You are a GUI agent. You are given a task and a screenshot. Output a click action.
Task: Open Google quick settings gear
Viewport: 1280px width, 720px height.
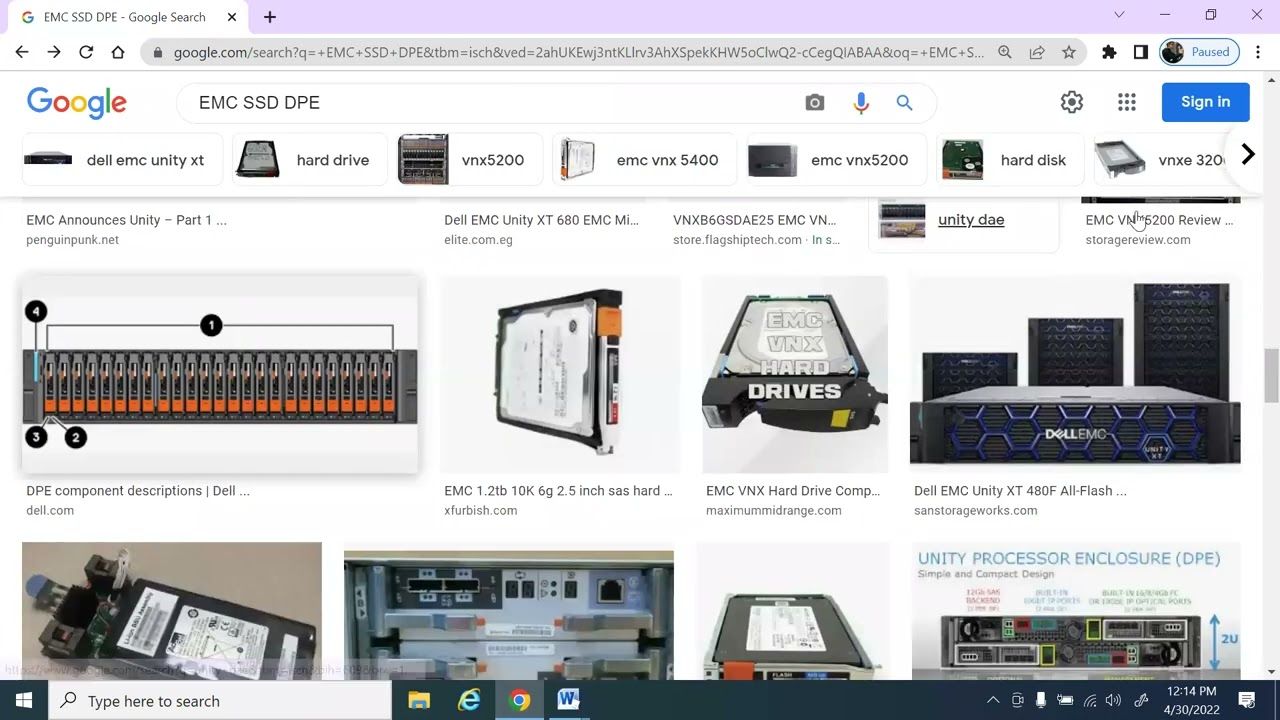[1072, 102]
